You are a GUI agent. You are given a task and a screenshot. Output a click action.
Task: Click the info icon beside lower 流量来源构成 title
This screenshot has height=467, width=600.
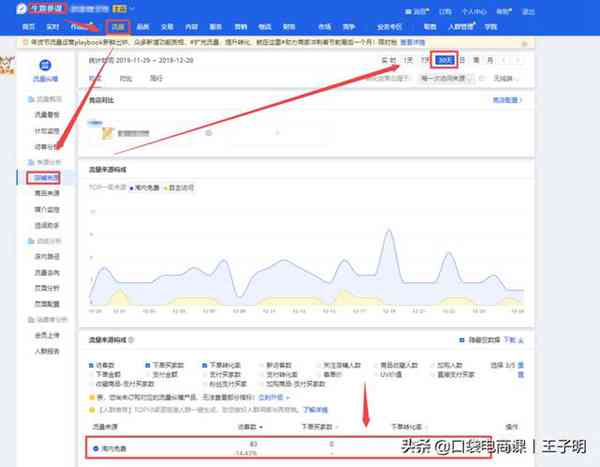131,340
